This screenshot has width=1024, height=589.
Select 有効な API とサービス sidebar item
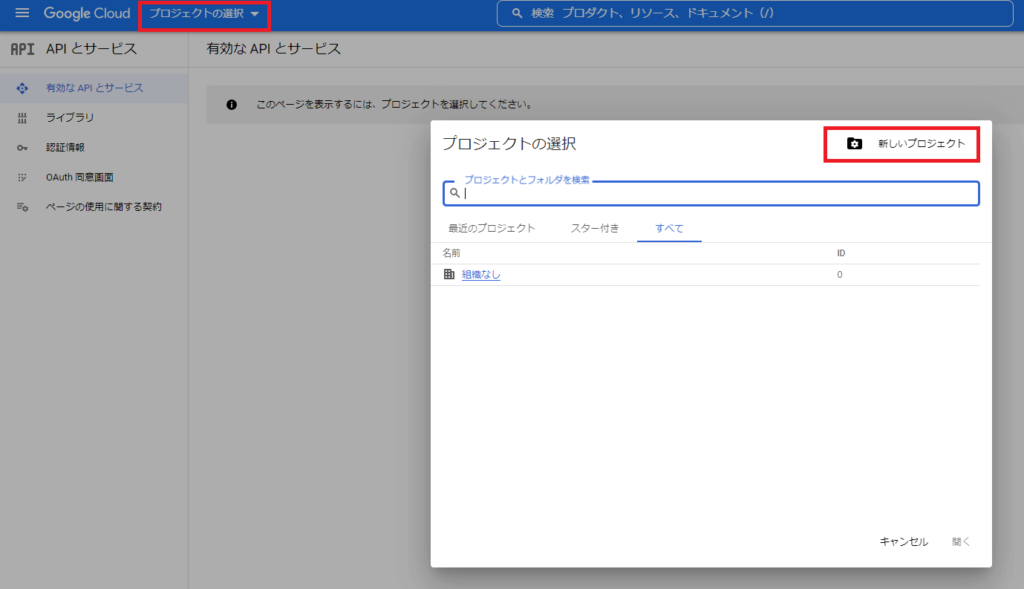click(x=94, y=88)
